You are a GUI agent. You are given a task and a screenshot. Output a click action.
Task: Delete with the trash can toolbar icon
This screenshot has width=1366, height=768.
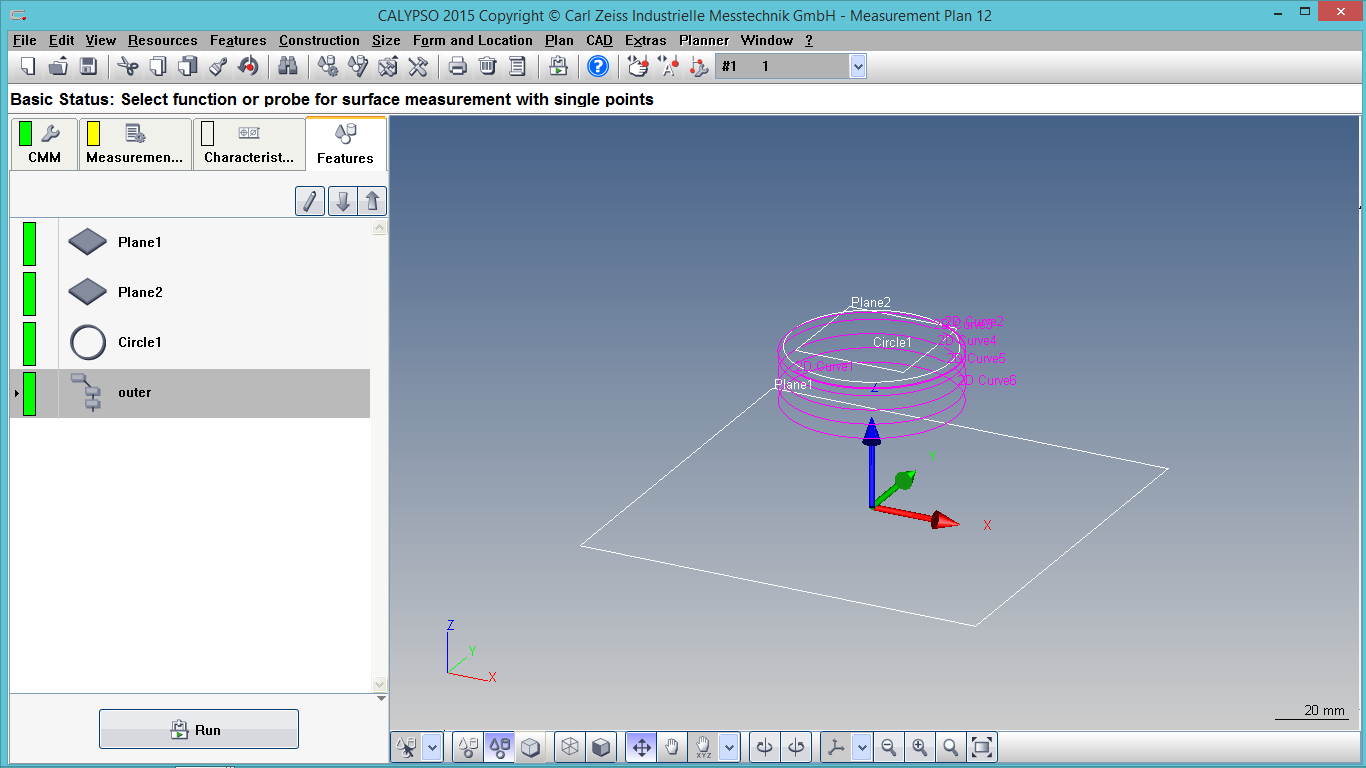tap(487, 66)
